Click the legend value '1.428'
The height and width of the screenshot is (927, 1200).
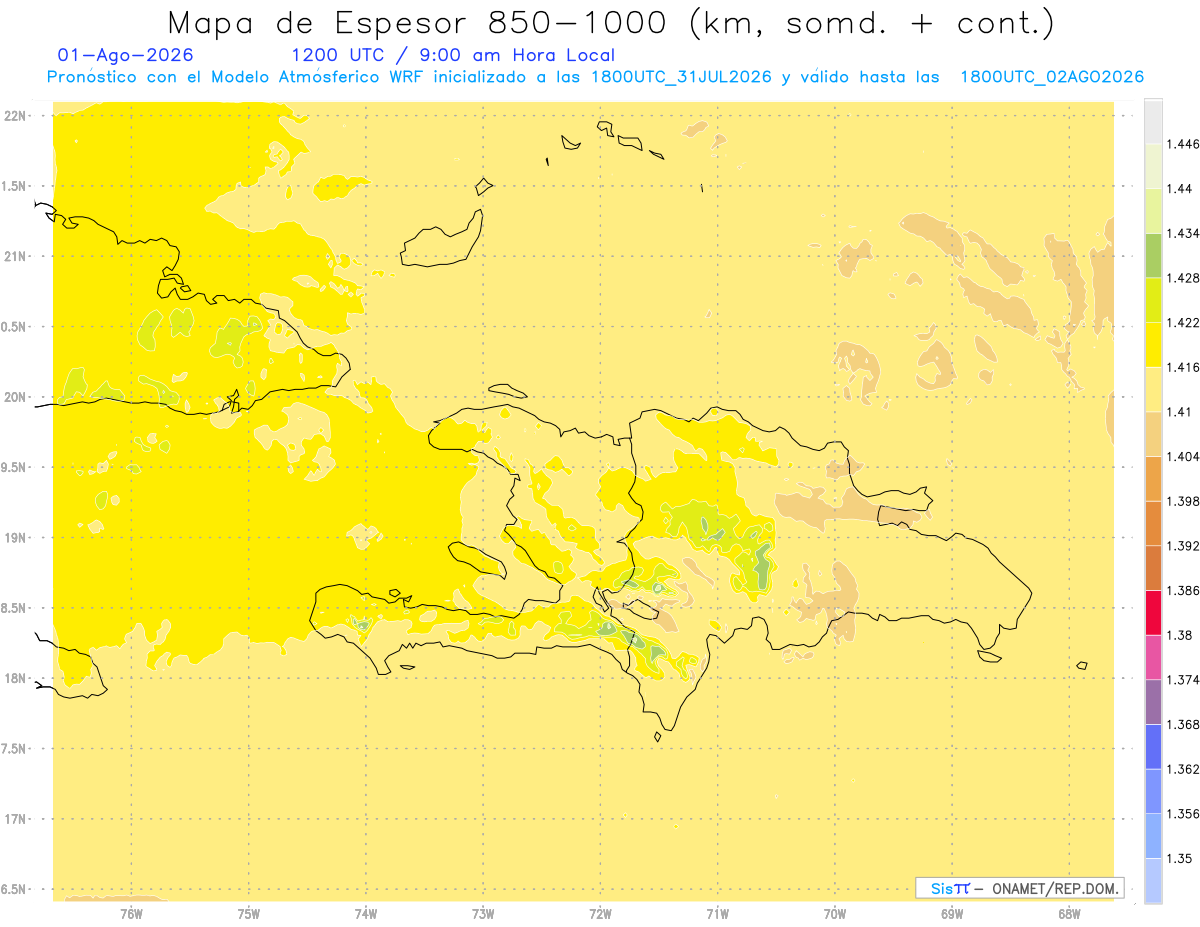(1184, 278)
